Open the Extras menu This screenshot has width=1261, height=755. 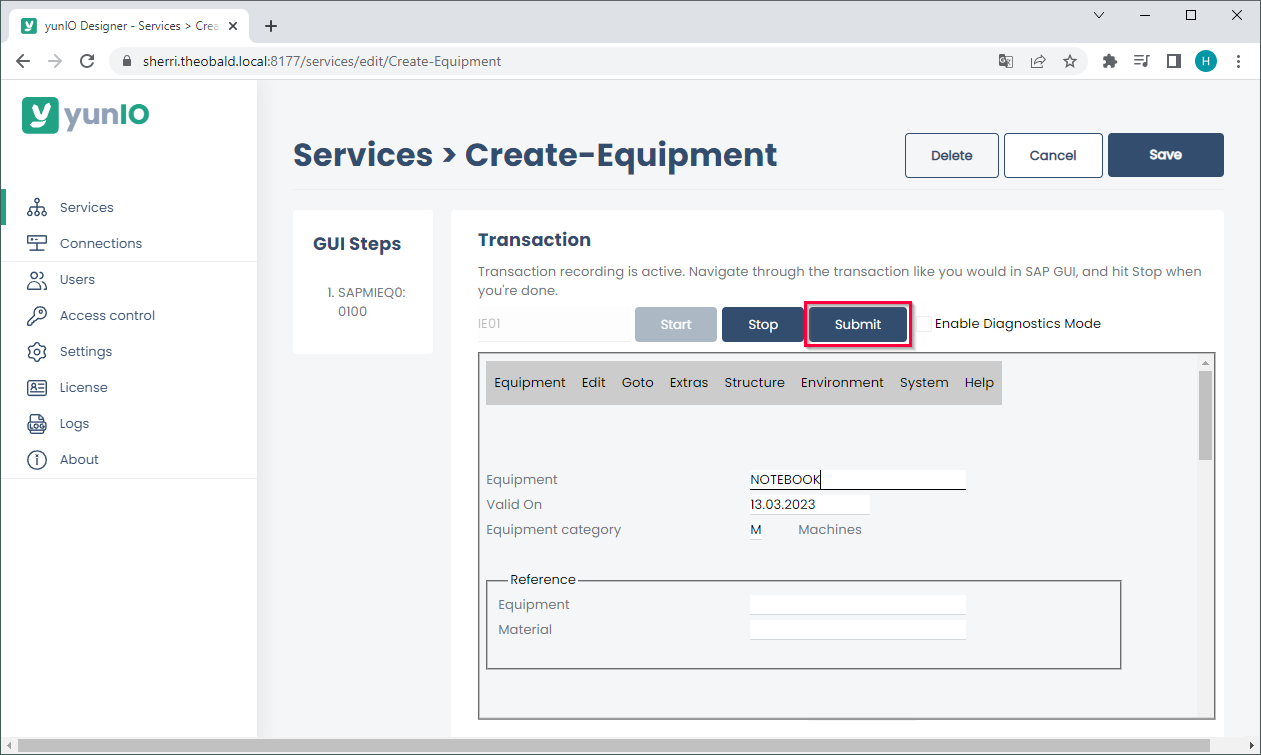[x=689, y=383]
